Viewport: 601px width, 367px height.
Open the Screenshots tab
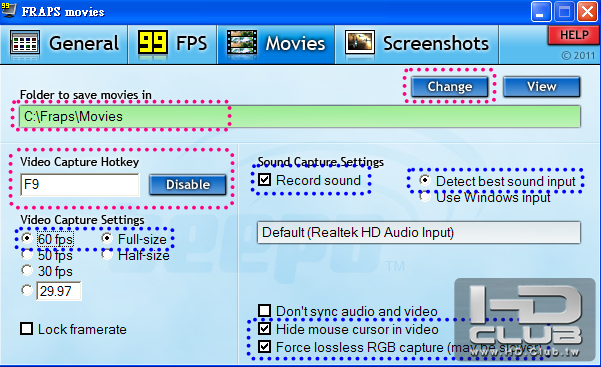[x=417, y=44]
